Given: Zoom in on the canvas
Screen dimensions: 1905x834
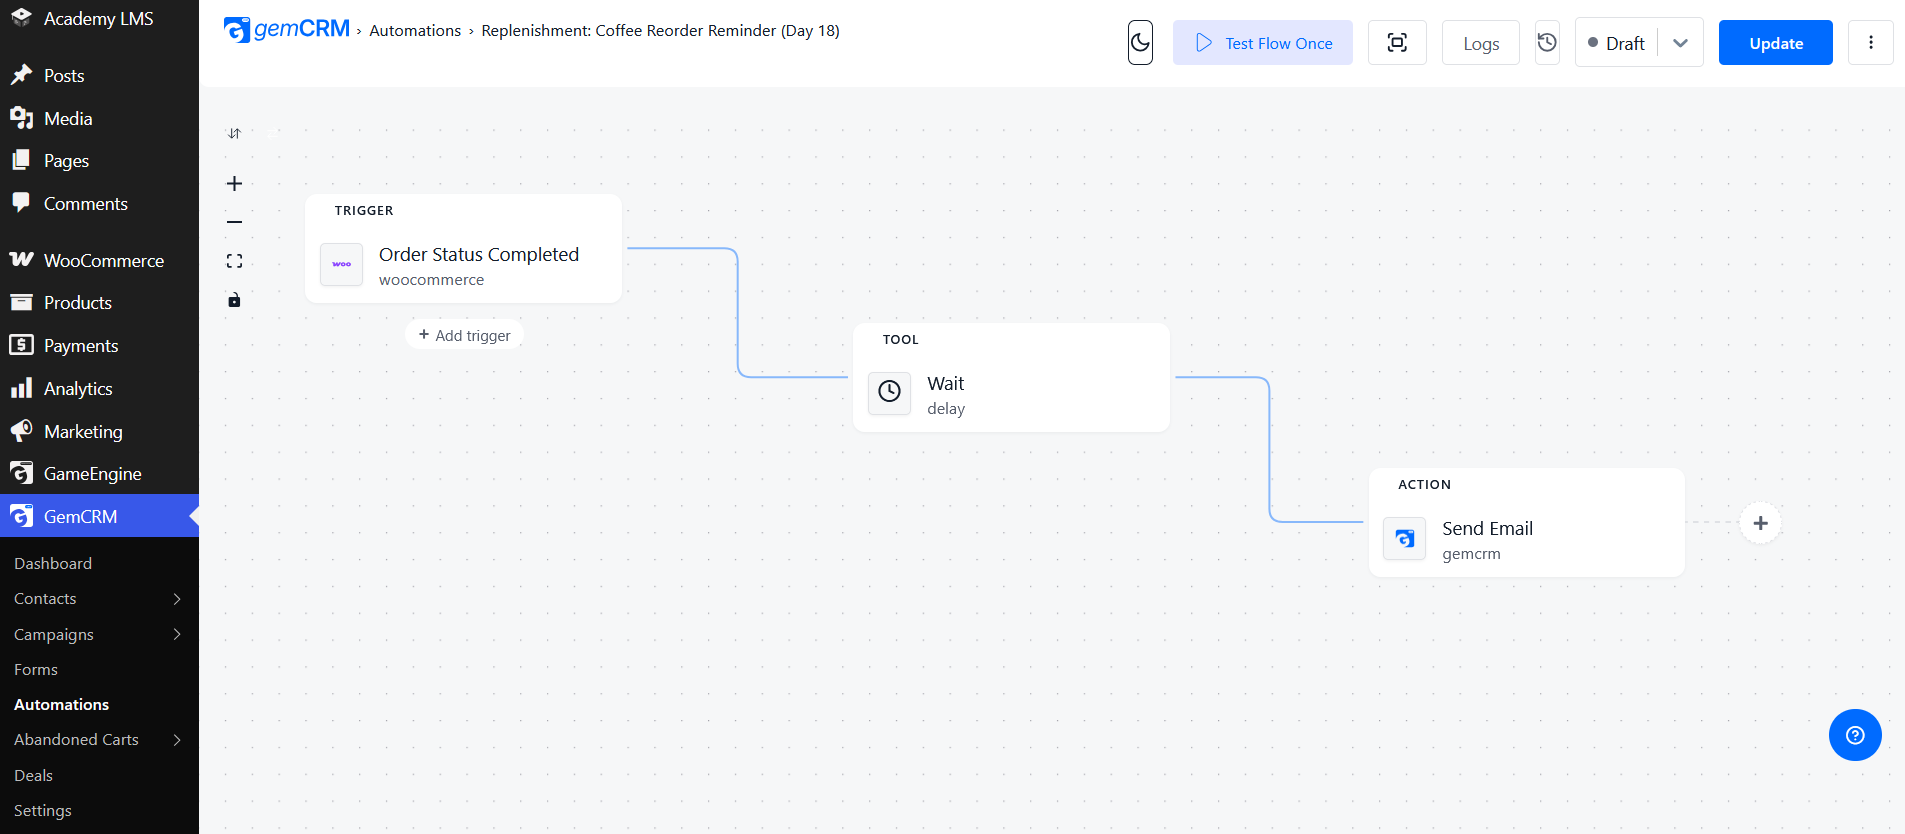Looking at the screenshot, I should click(234, 183).
